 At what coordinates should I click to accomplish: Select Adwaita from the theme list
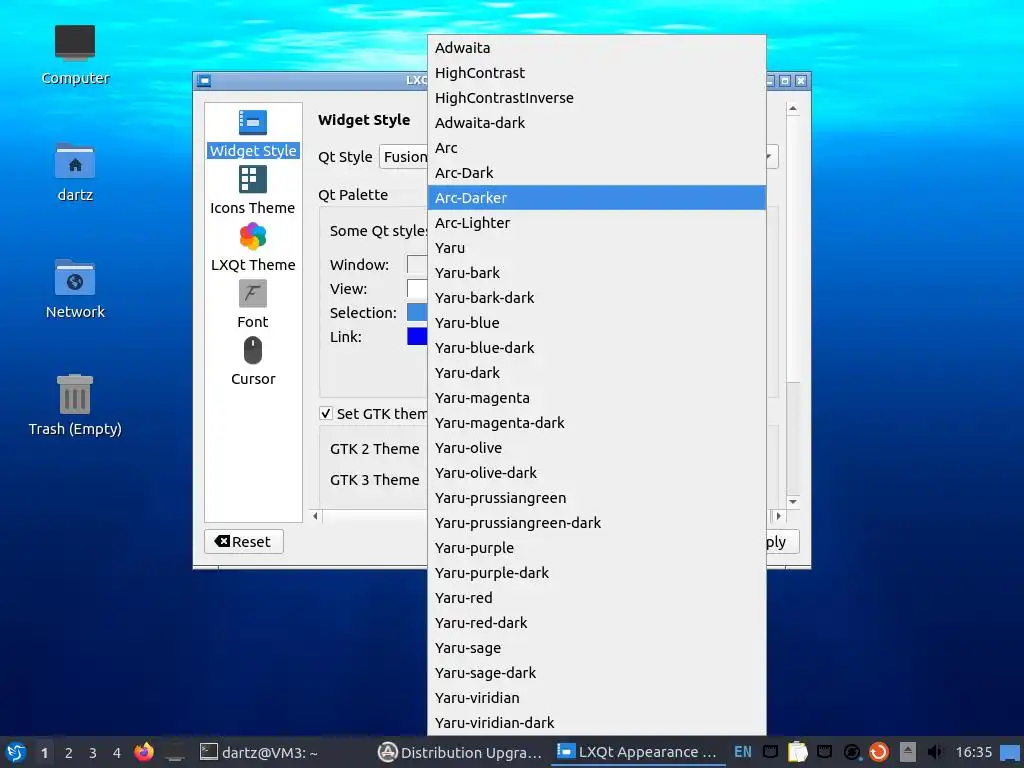[596, 48]
